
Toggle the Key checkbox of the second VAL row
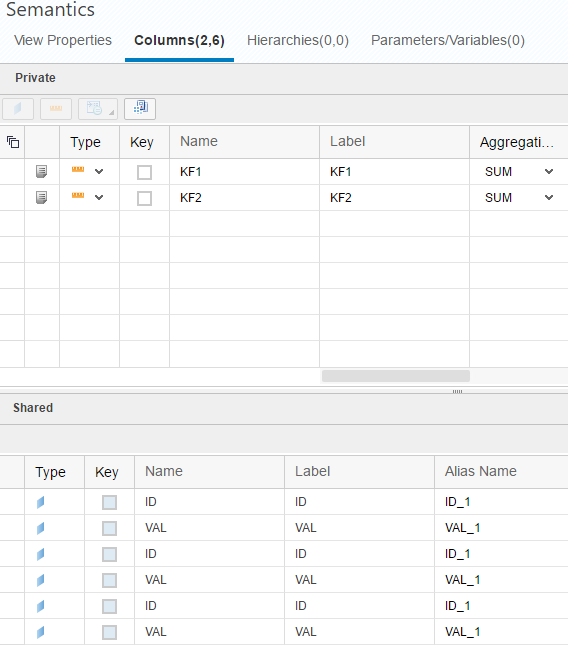109,580
